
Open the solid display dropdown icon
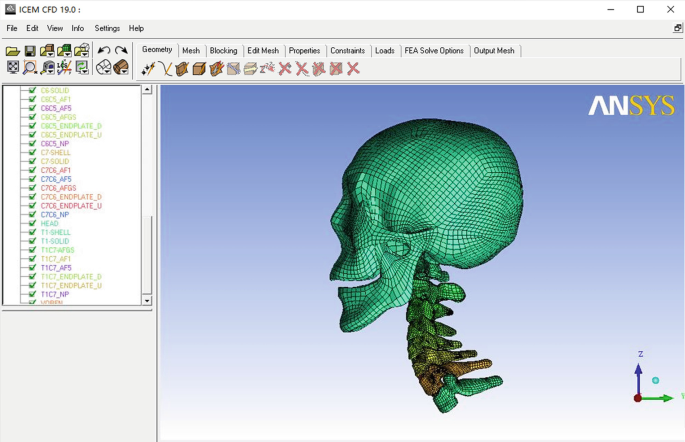[x=121, y=68]
